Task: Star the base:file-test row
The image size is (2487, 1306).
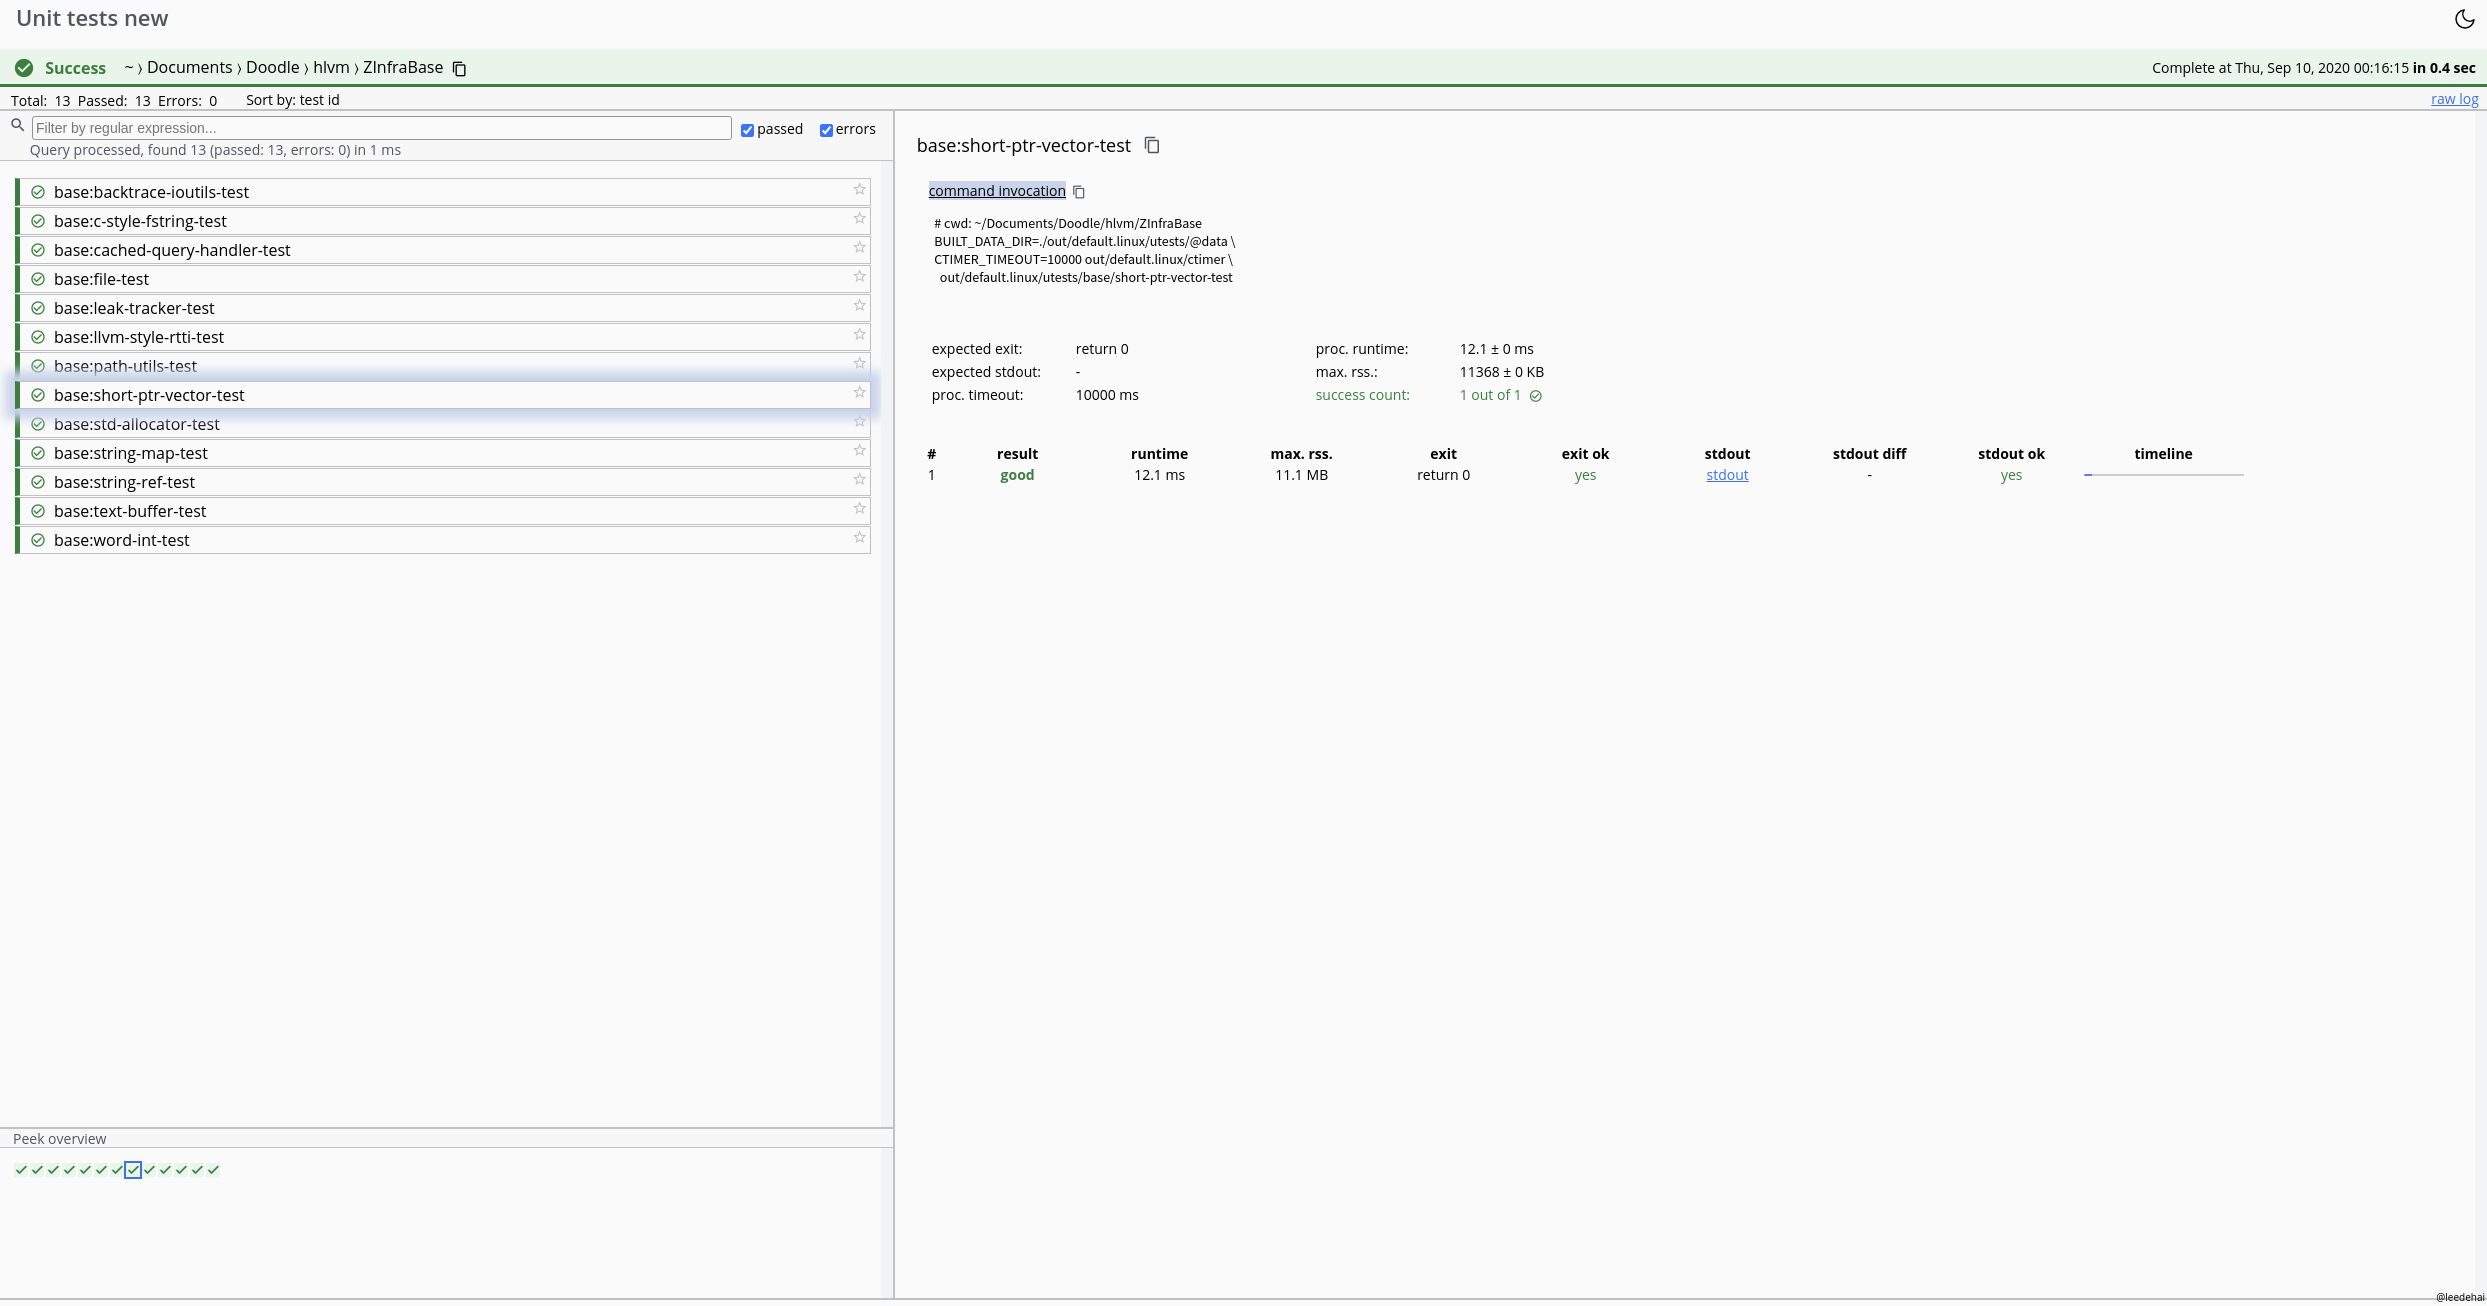Action: coord(859,276)
